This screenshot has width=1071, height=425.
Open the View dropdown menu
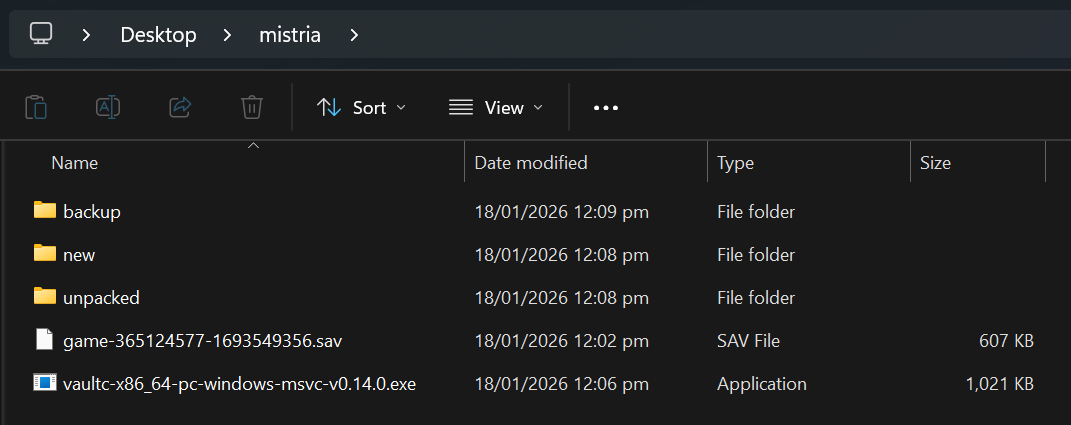[496, 108]
